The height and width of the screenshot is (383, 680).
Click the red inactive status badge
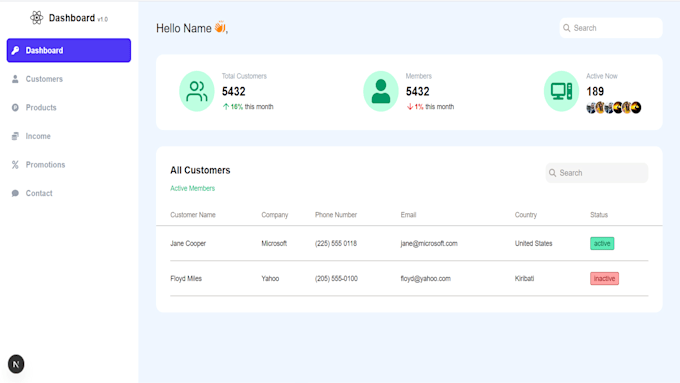coord(604,278)
